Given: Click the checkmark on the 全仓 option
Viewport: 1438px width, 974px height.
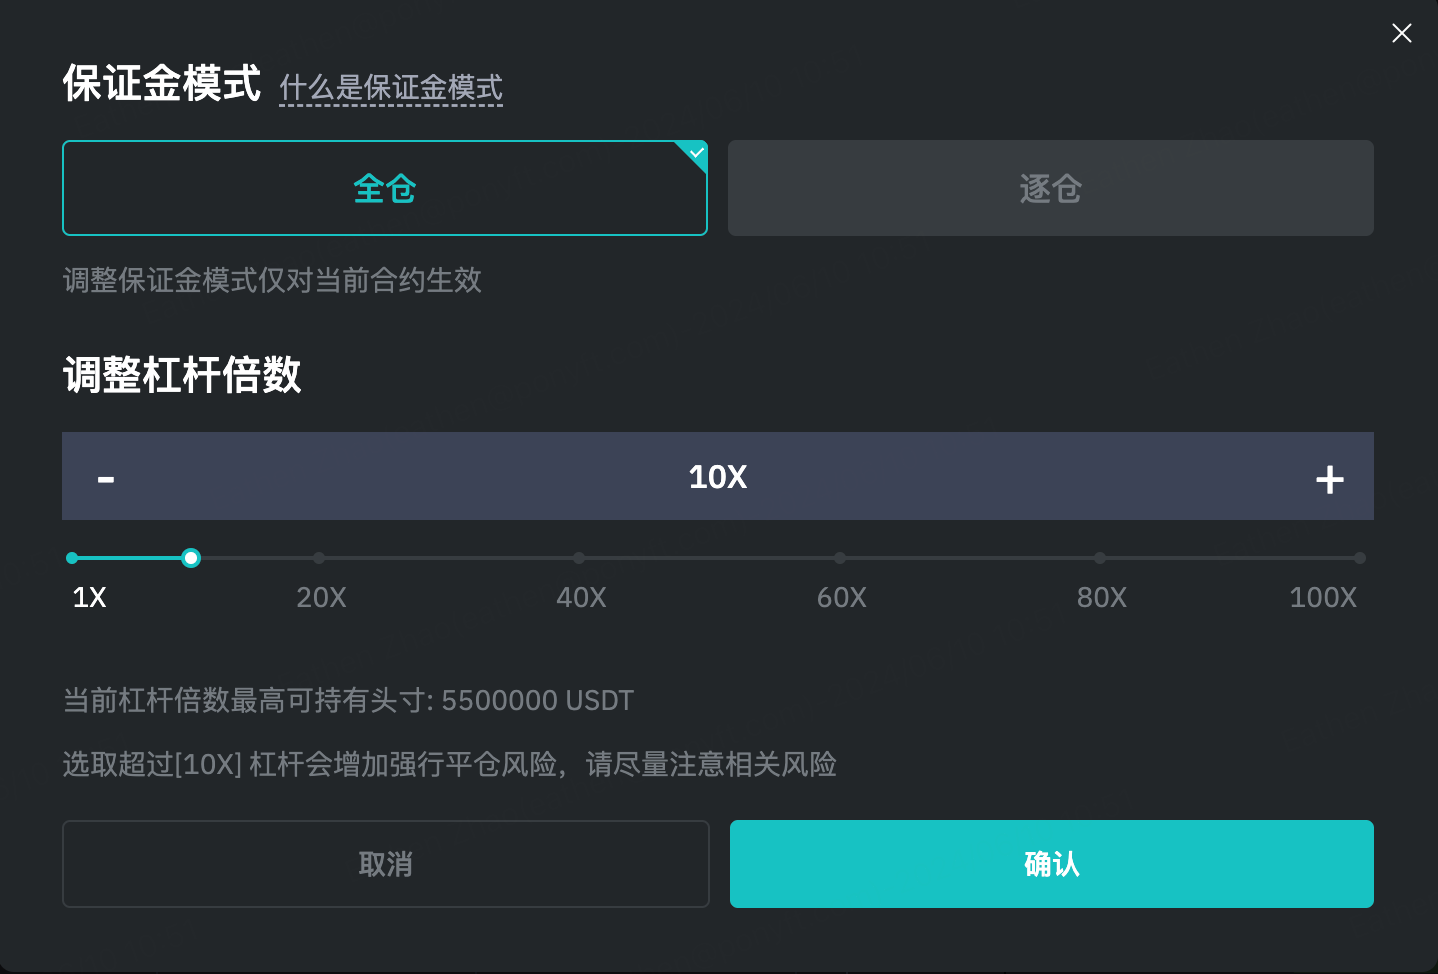Looking at the screenshot, I should point(696,154).
